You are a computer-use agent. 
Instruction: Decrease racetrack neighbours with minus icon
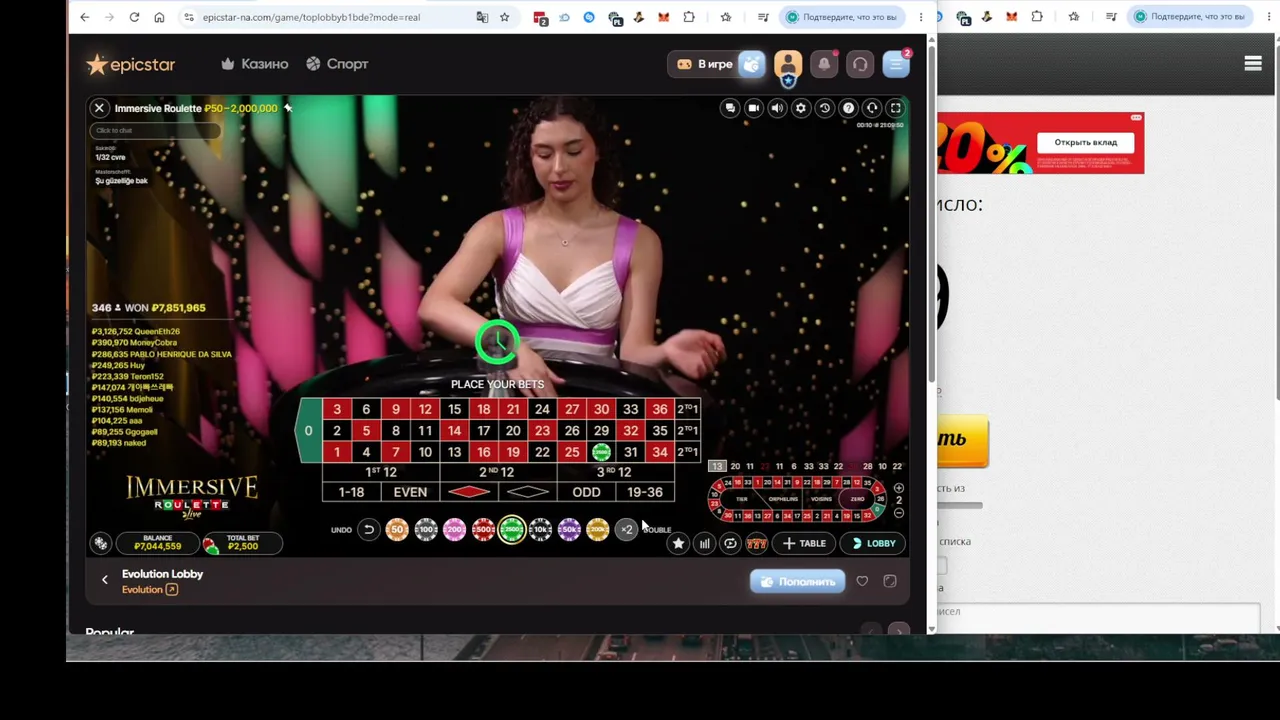point(899,513)
